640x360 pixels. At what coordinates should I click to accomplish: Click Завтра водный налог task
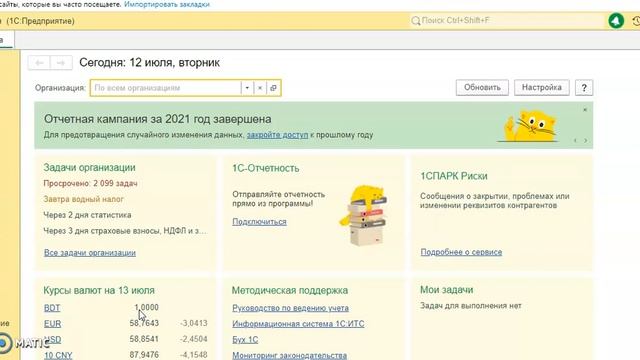click(x=83, y=199)
